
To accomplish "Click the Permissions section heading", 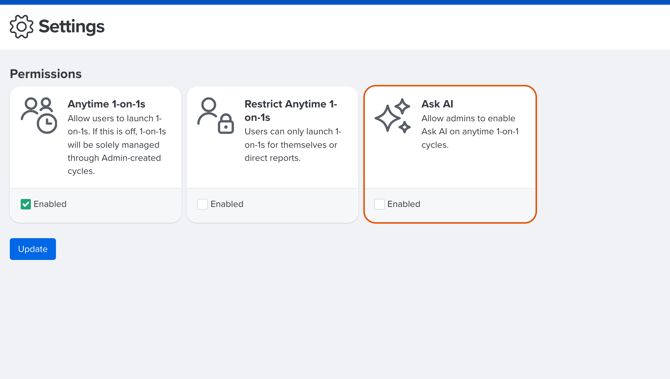I will [x=46, y=74].
